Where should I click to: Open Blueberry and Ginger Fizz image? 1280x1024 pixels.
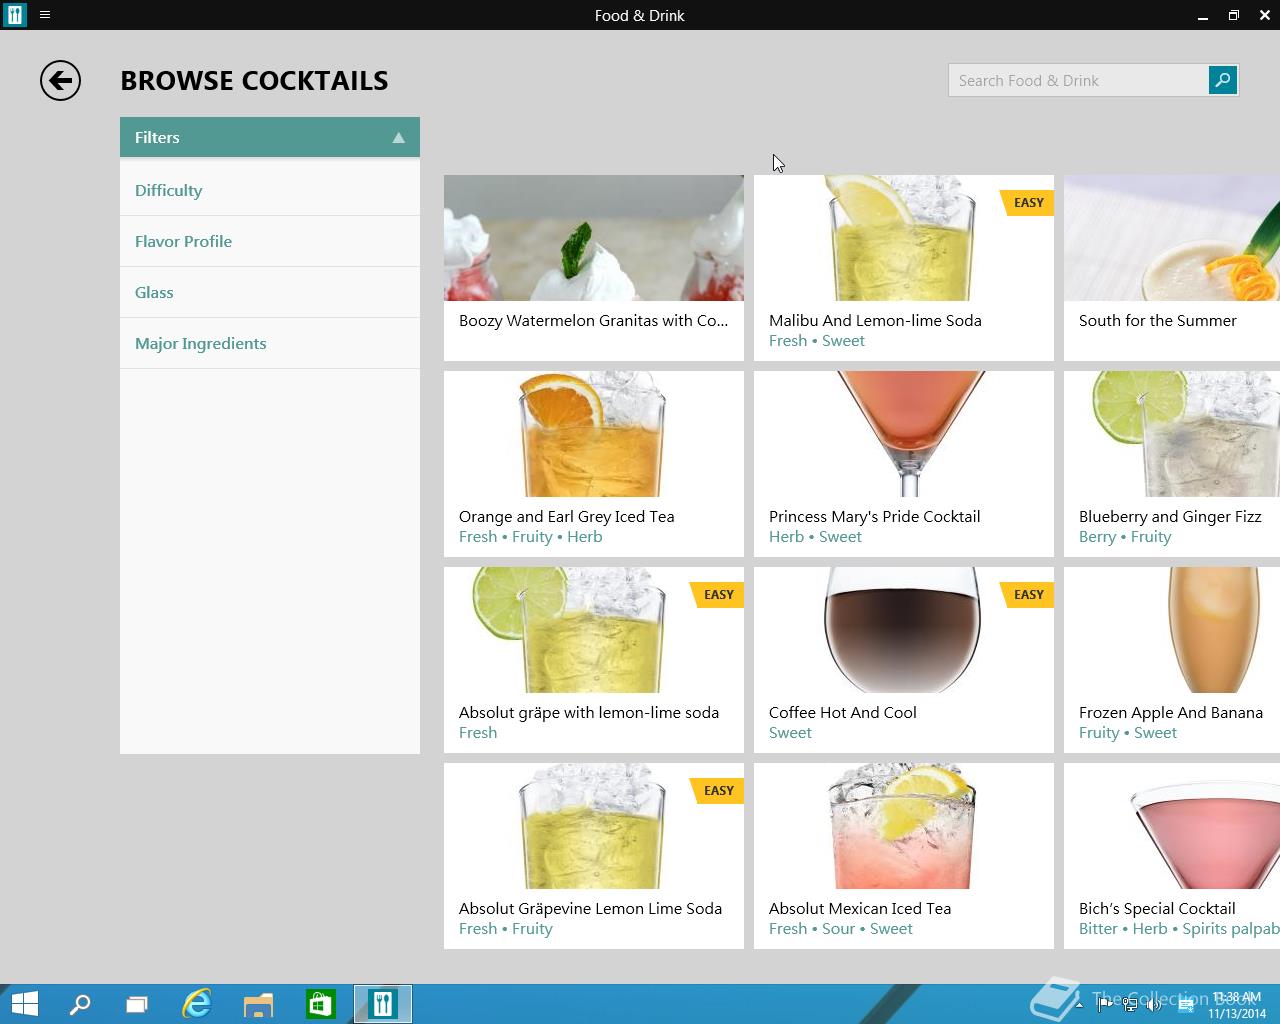coord(1172,434)
